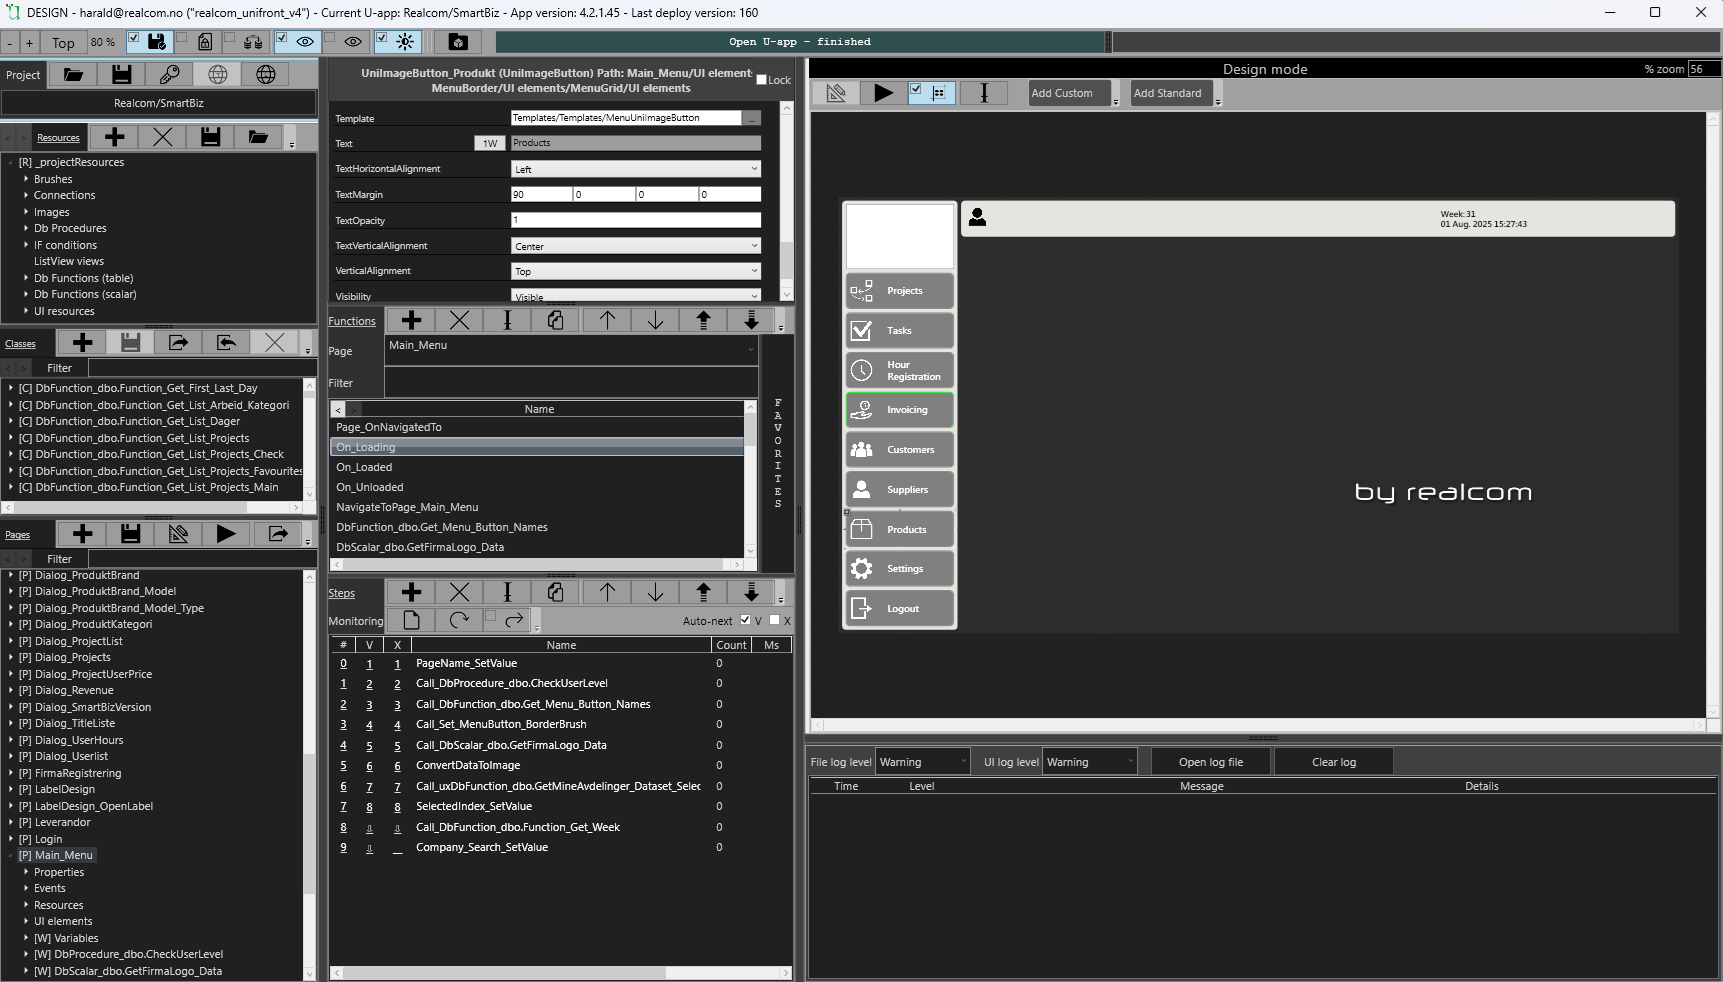Click Monitoring refresh circular arrow icon
This screenshot has height=982, width=1723.
[459, 620]
